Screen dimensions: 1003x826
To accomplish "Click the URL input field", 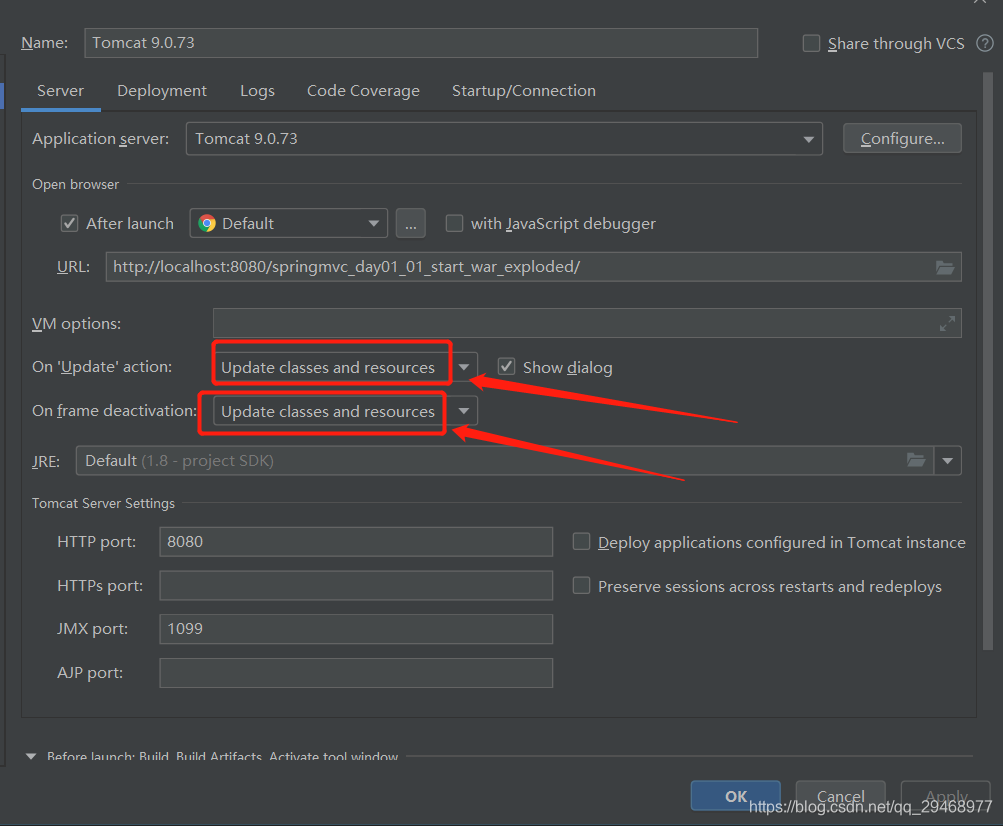I will pos(533,267).
